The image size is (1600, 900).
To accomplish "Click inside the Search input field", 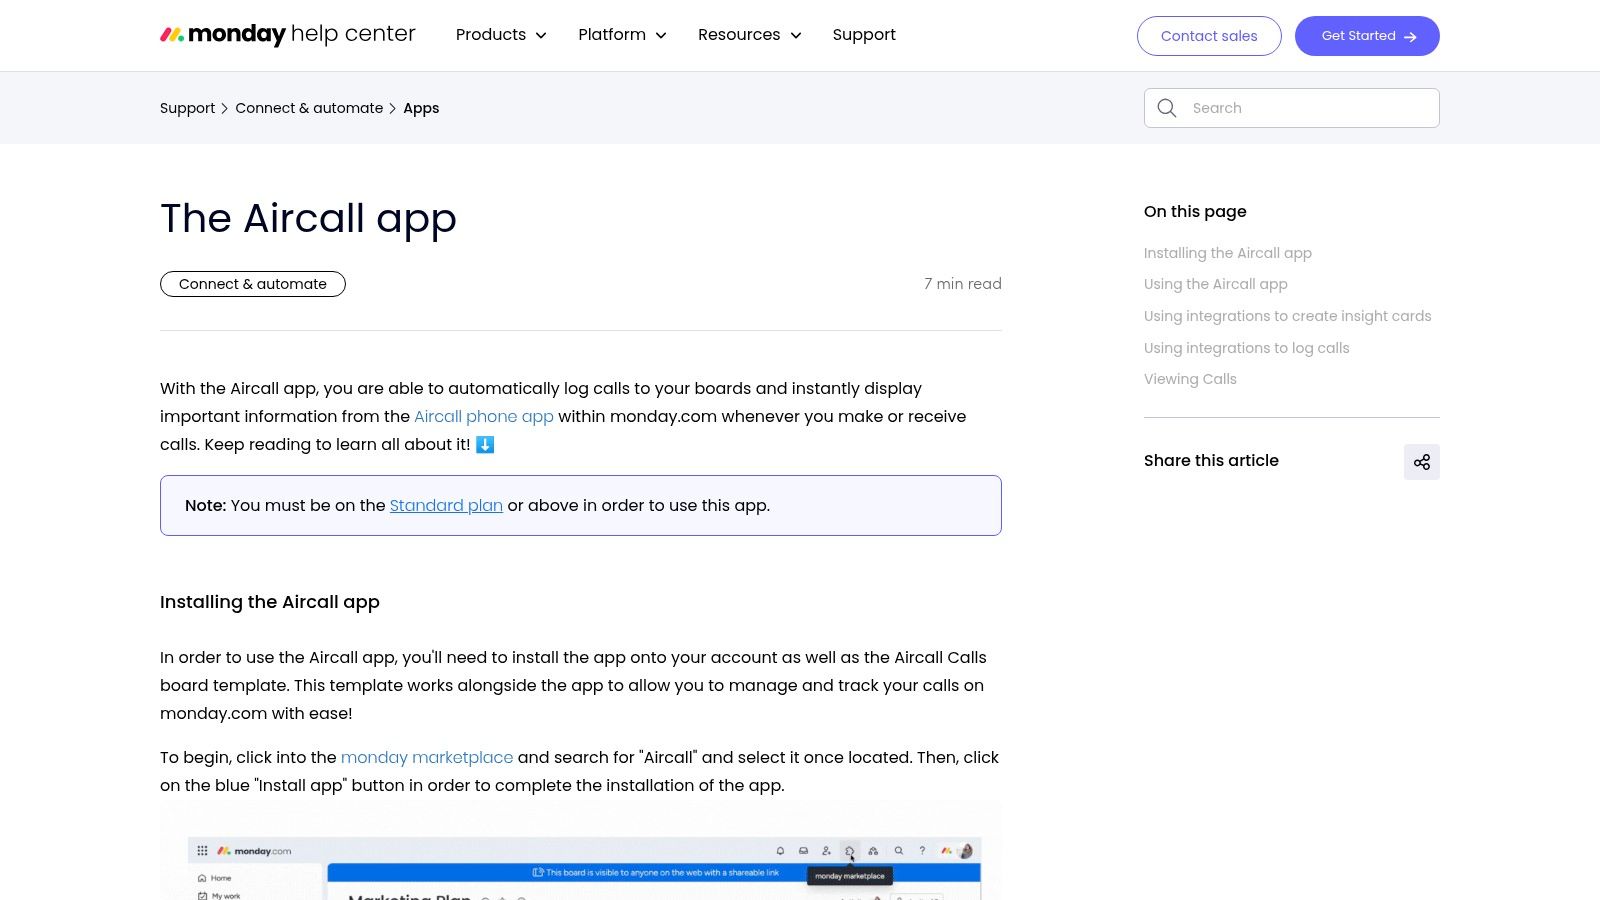I will point(1300,107).
